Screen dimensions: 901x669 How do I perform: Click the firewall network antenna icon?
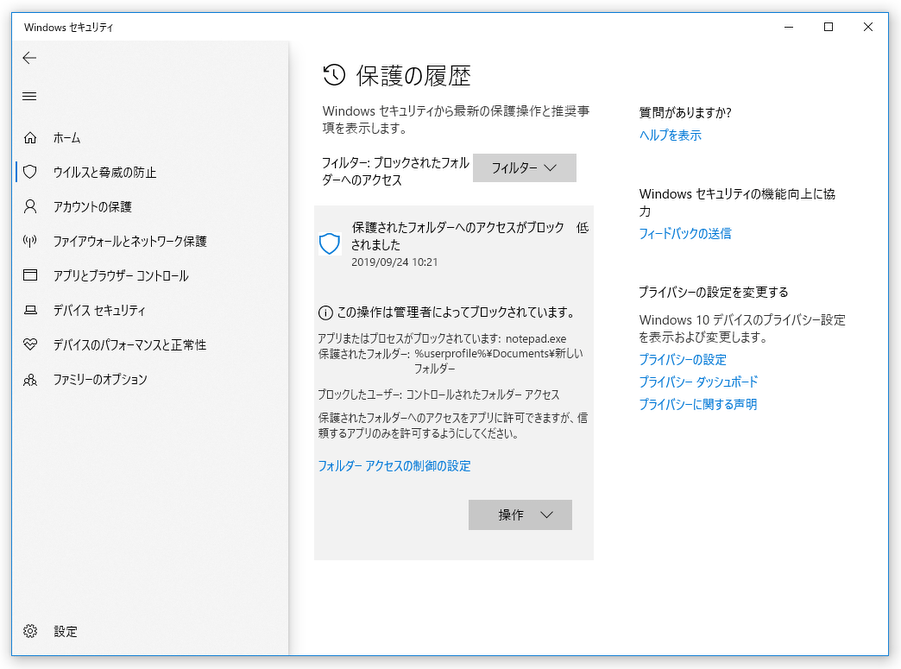point(30,241)
